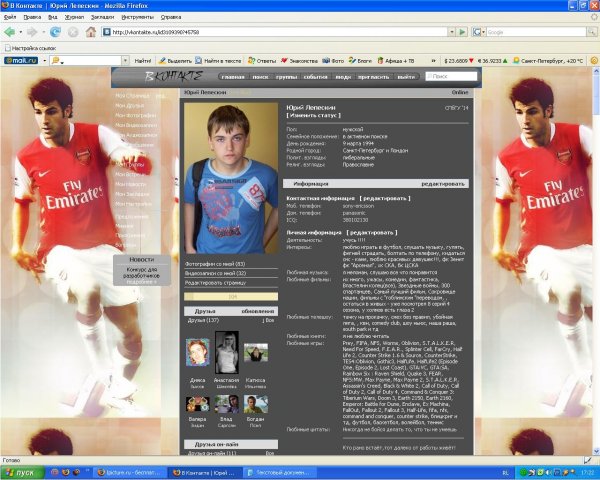The image size is (600, 480).
Task: Expand hidden Mail.ru toolbar items chevron
Action: pyautogui.click(x=434, y=60)
